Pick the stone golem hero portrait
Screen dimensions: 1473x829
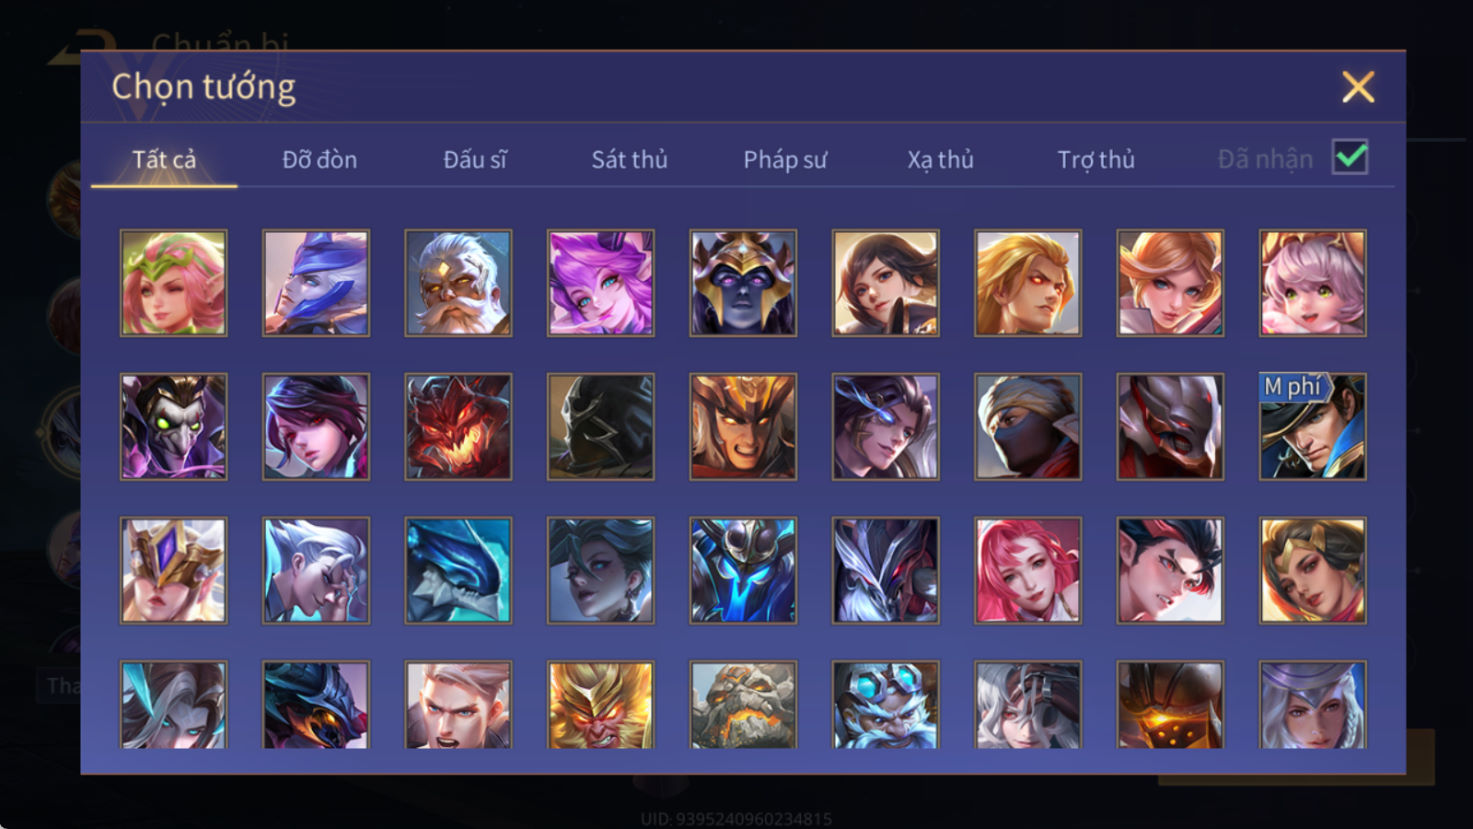tap(743, 705)
